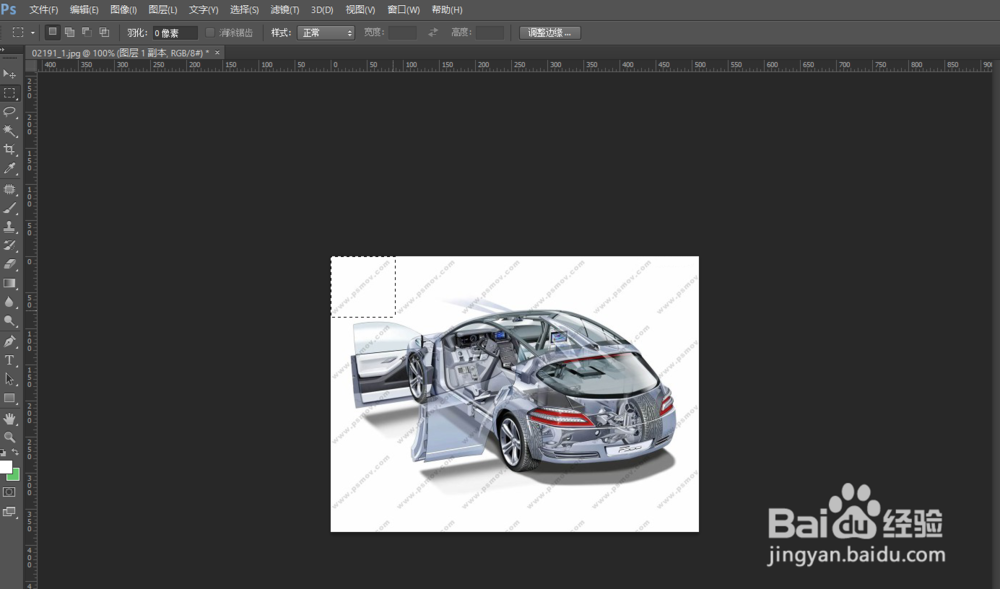Viewport: 1000px width, 589px height.
Task: Choose Intersect with Selection mode
Action: coord(104,32)
